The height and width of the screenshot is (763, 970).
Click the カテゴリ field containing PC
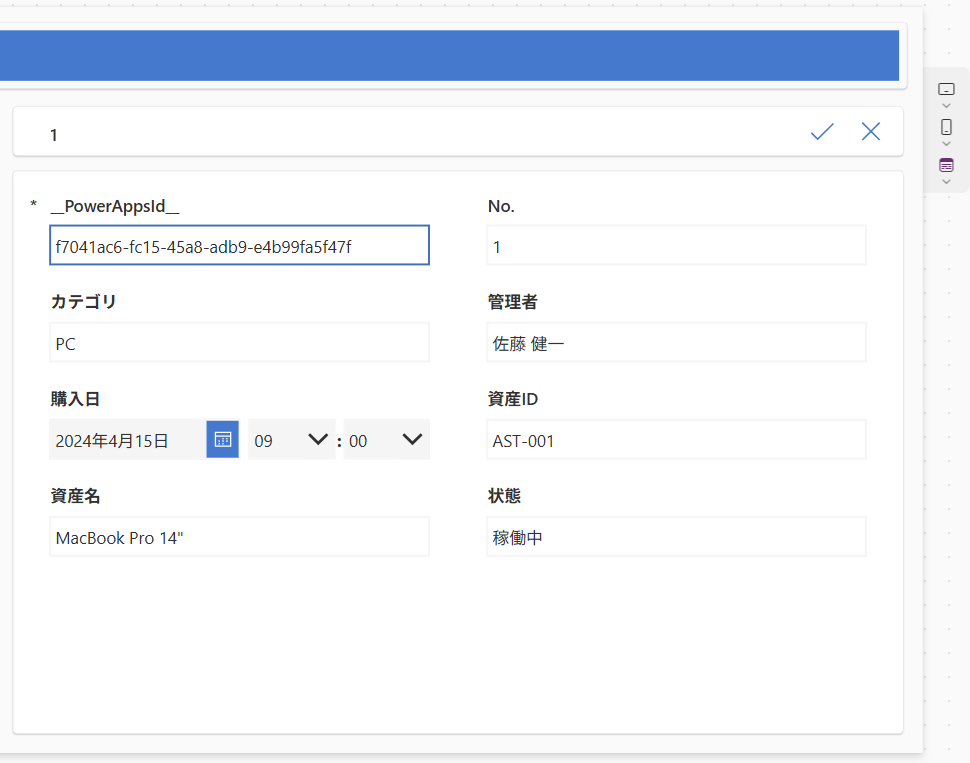pos(239,343)
